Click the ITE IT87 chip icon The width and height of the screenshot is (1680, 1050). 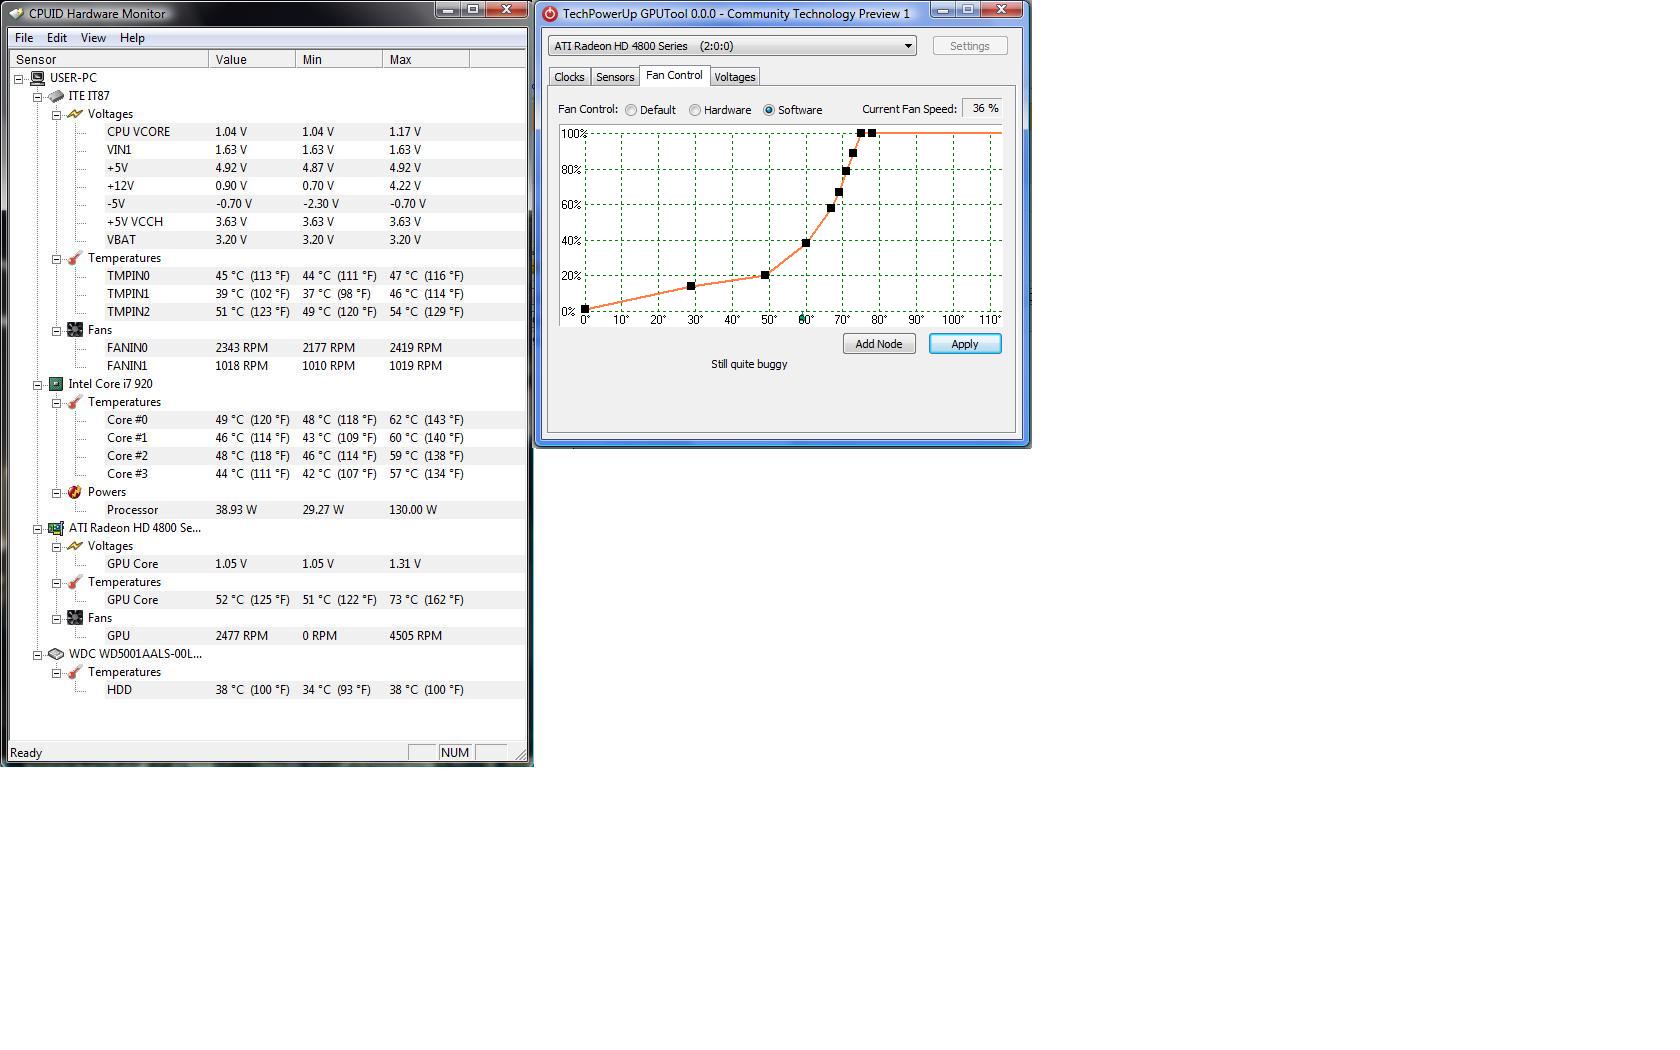click(56, 96)
